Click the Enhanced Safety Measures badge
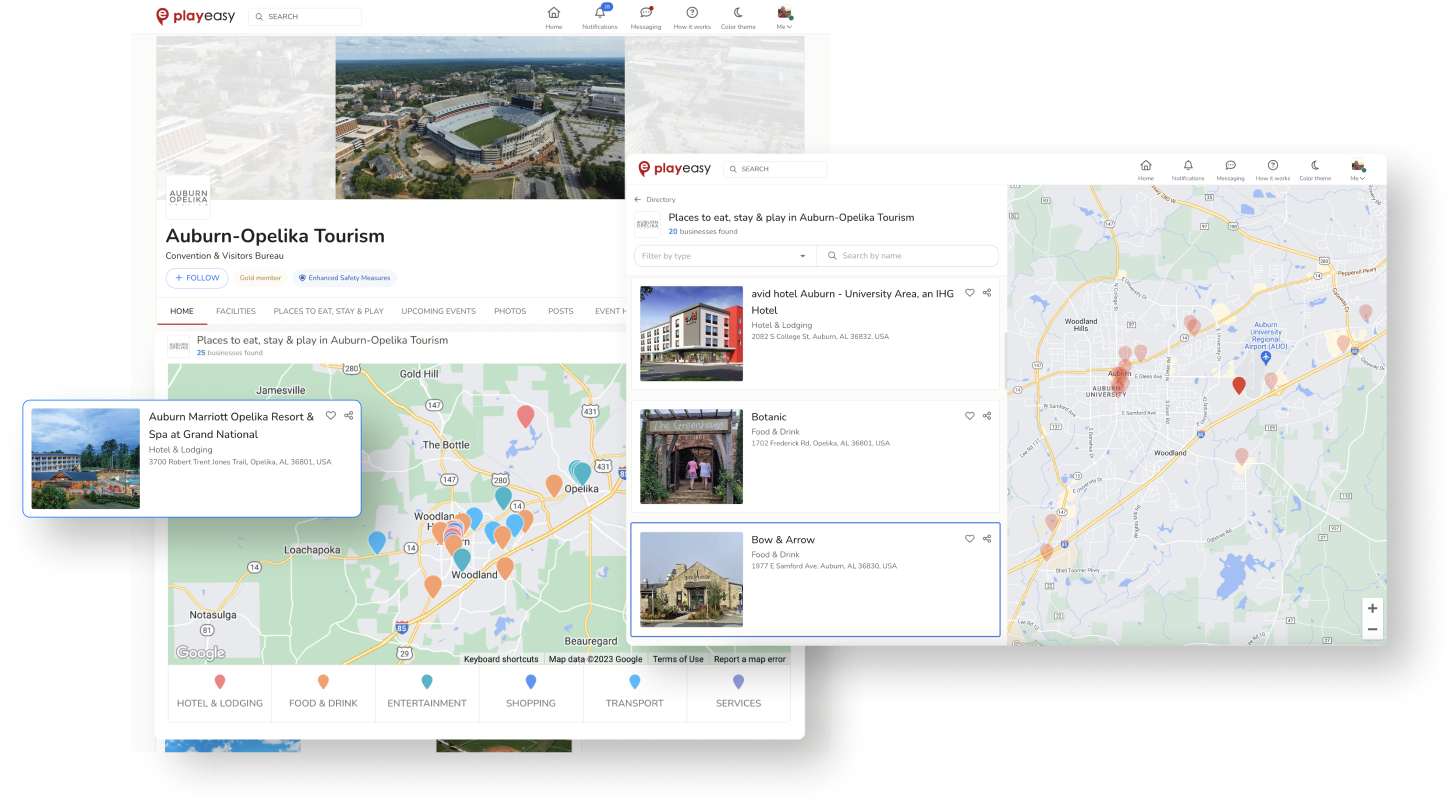The height and width of the screenshot is (808, 1455). click(x=344, y=278)
